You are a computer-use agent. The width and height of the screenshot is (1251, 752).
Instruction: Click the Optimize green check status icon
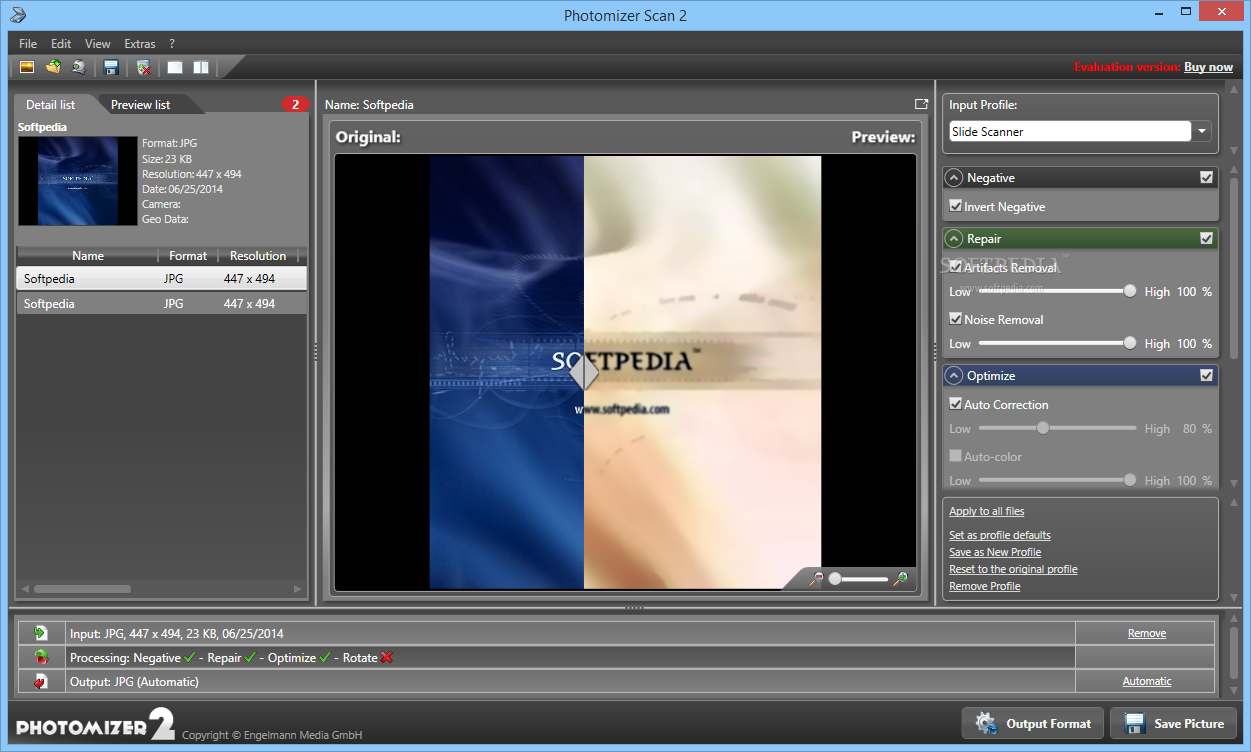[x=325, y=657]
